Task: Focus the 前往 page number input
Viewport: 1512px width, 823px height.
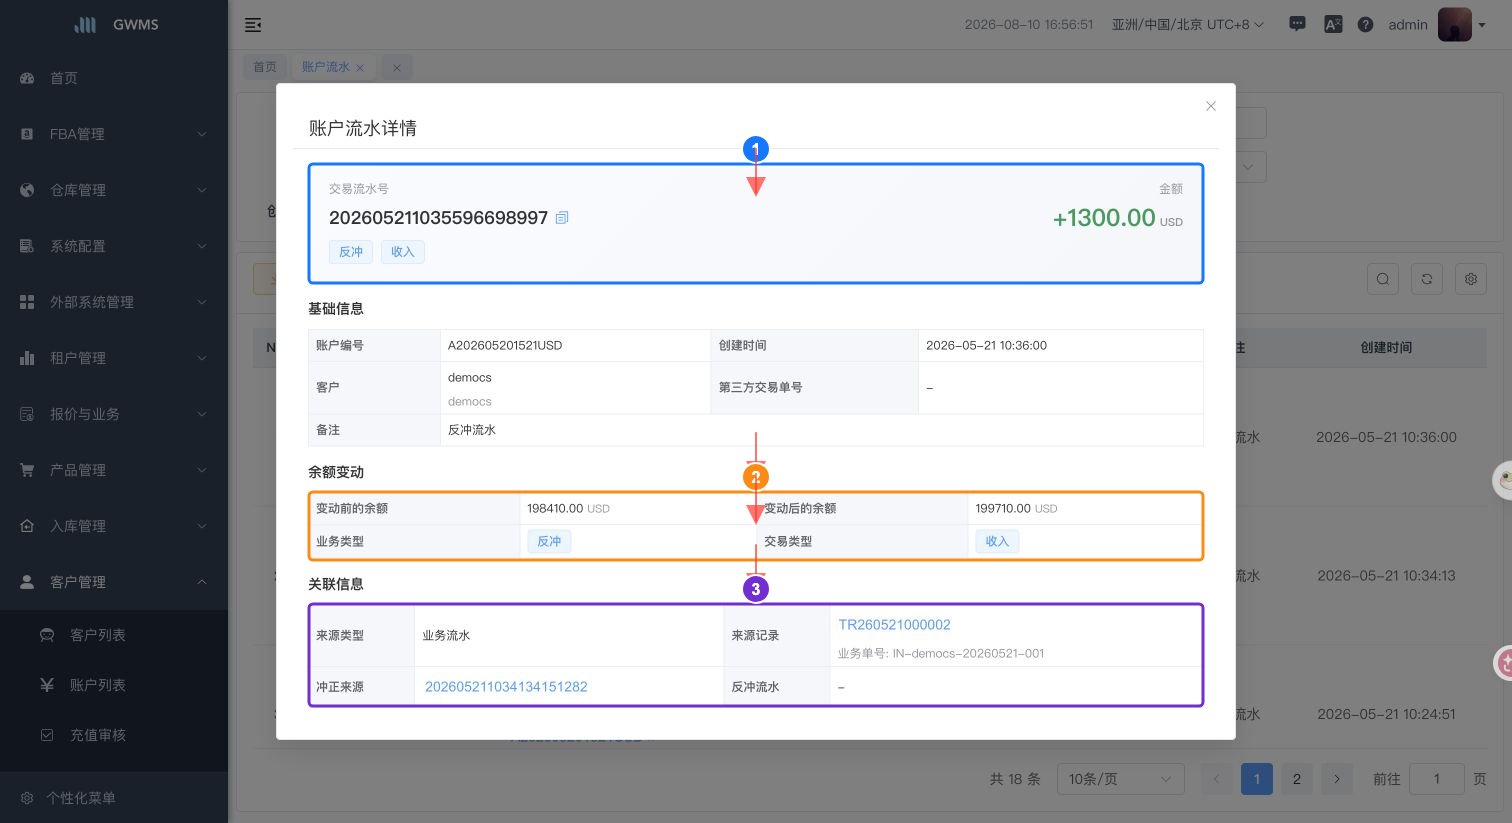Action: [x=1437, y=779]
